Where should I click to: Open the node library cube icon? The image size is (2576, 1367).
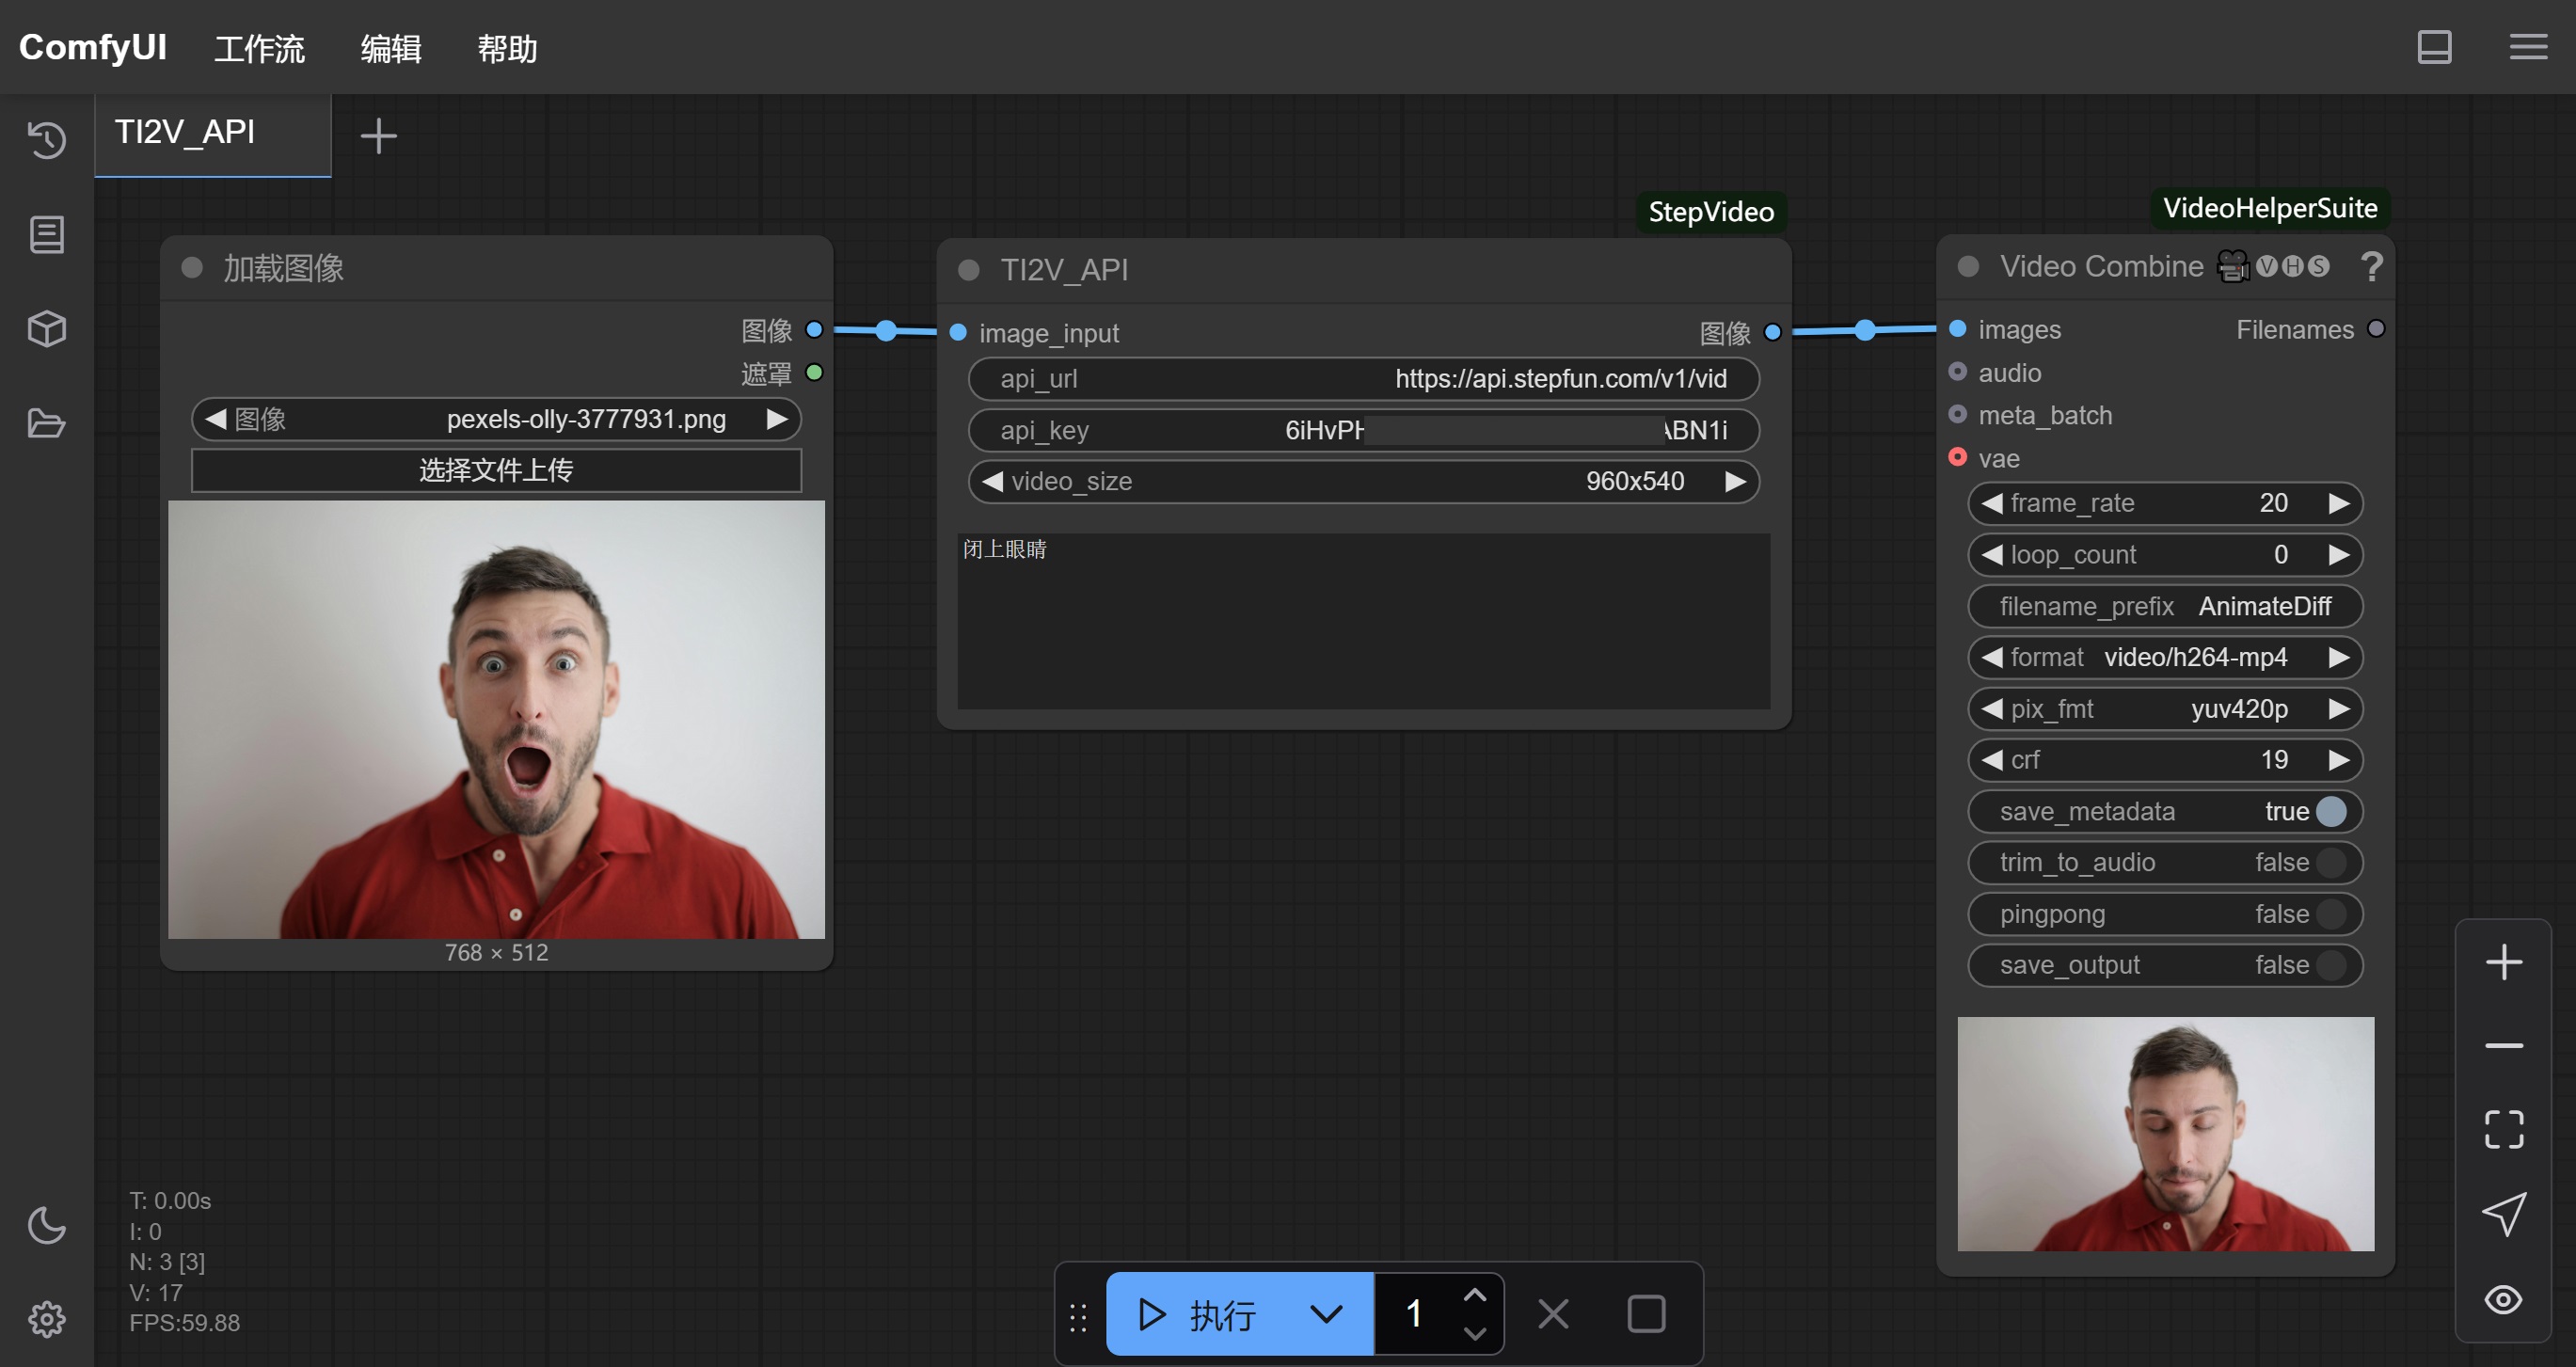tap(47, 328)
